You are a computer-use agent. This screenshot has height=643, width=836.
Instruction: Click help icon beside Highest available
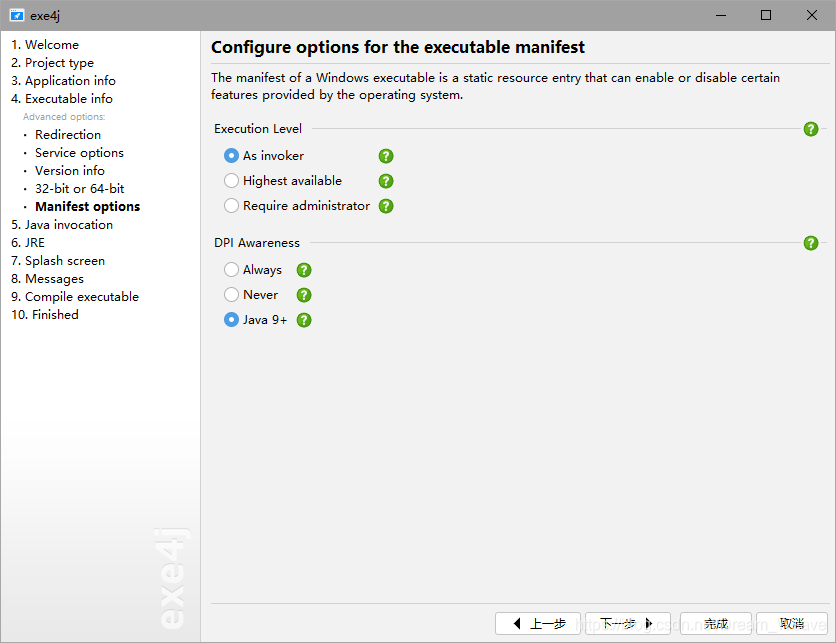[x=386, y=181]
